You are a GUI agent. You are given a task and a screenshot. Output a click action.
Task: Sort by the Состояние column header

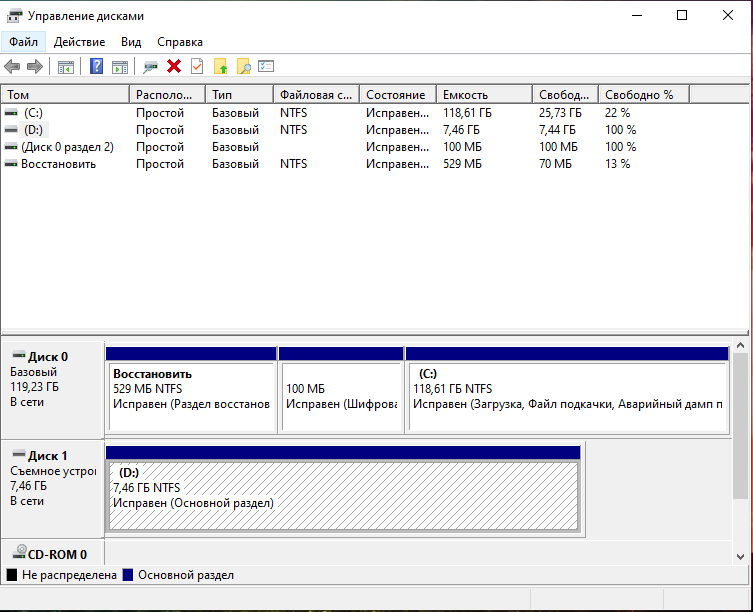tap(398, 95)
